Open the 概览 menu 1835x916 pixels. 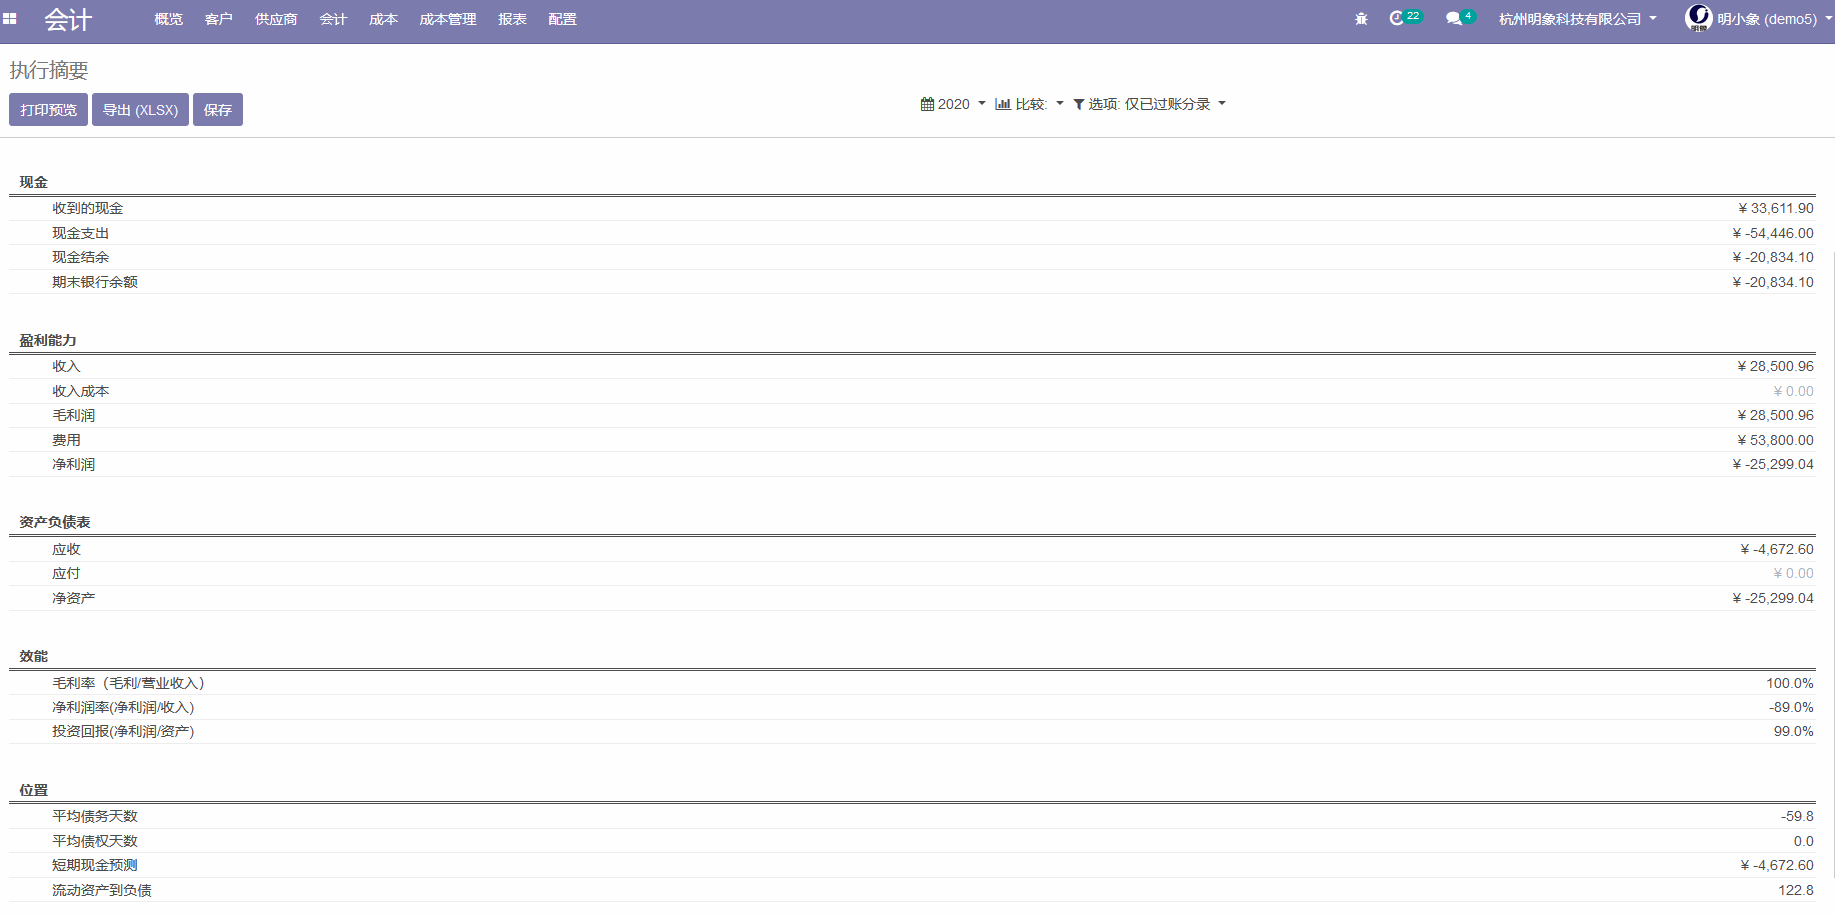coord(169,19)
